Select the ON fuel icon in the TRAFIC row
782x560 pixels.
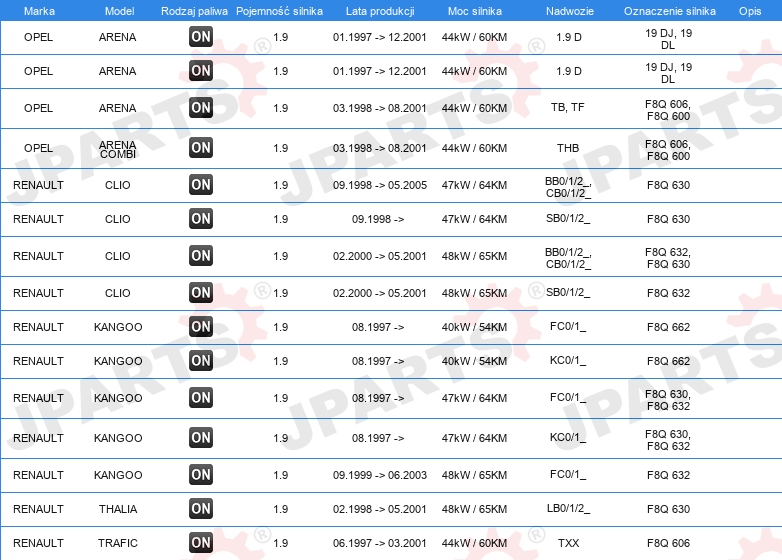point(201,543)
